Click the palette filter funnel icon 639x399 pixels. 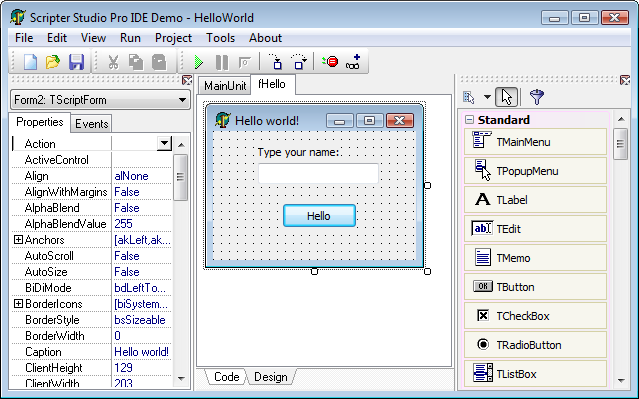pos(537,97)
